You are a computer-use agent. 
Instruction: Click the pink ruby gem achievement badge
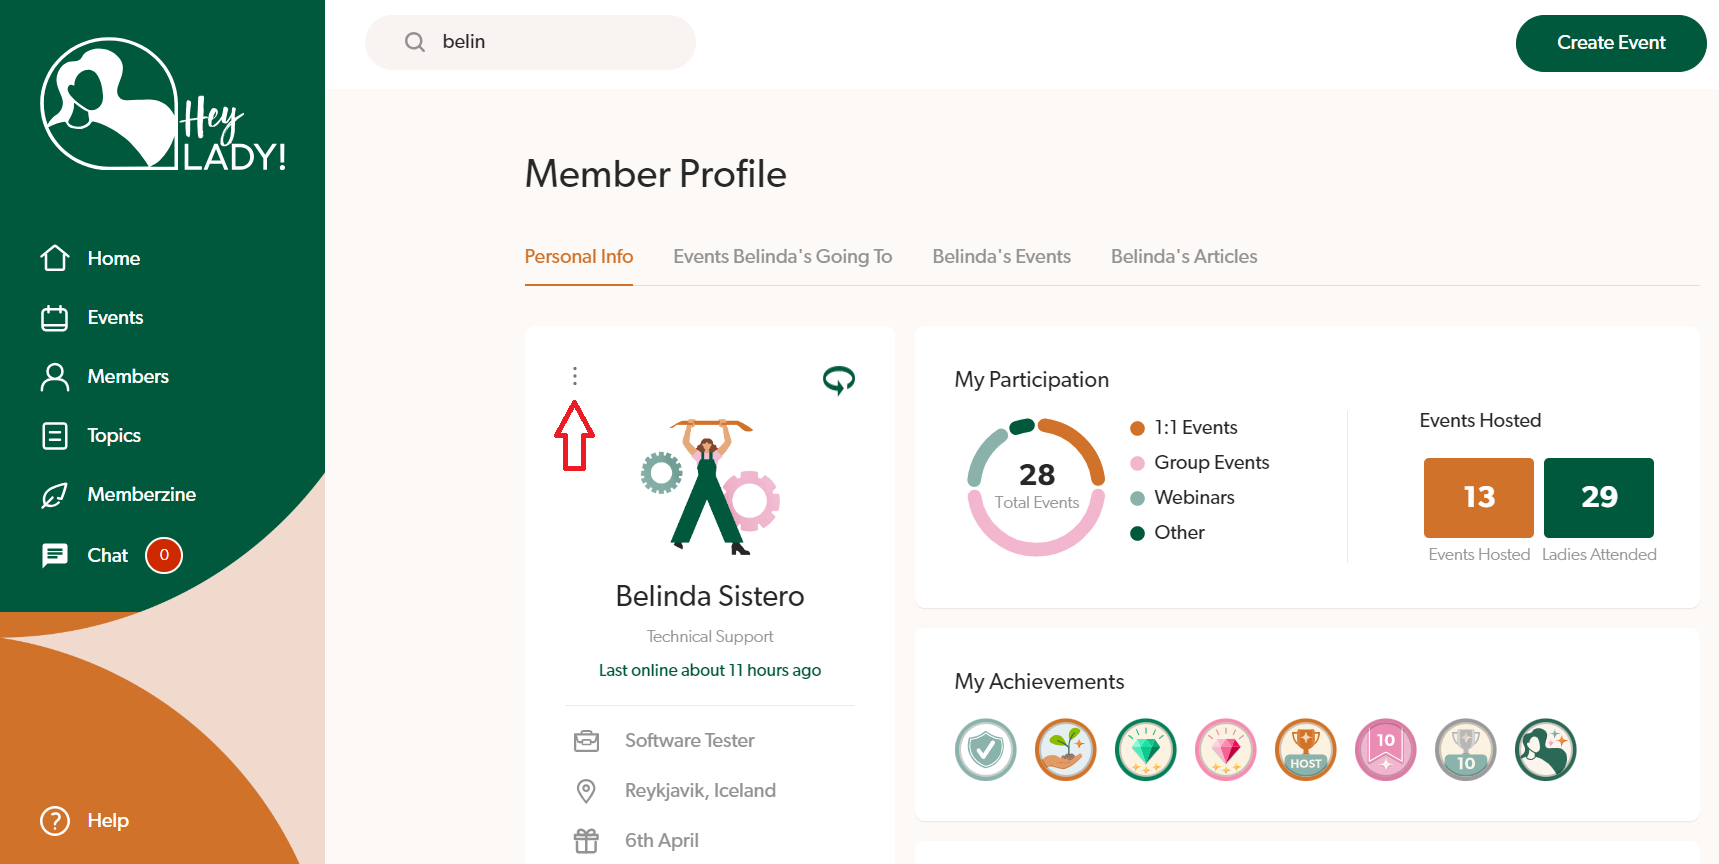coord(1225,750)
